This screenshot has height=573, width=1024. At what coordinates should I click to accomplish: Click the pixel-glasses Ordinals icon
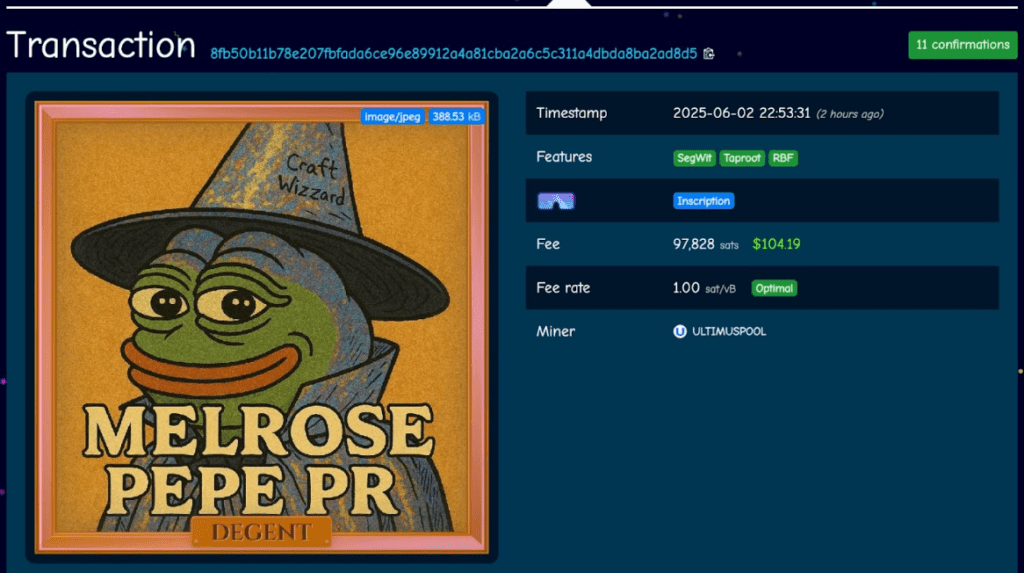[556, 201]
